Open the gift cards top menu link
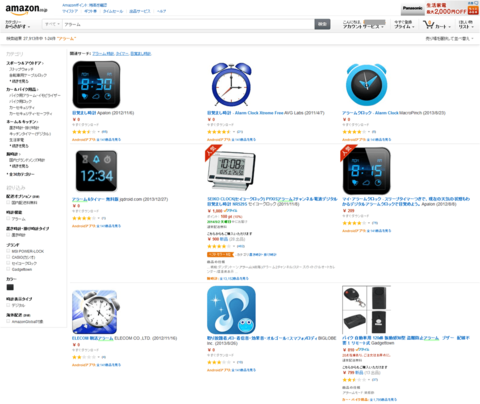The width and height of the screenshot is (480, 404). click(90, 11)
